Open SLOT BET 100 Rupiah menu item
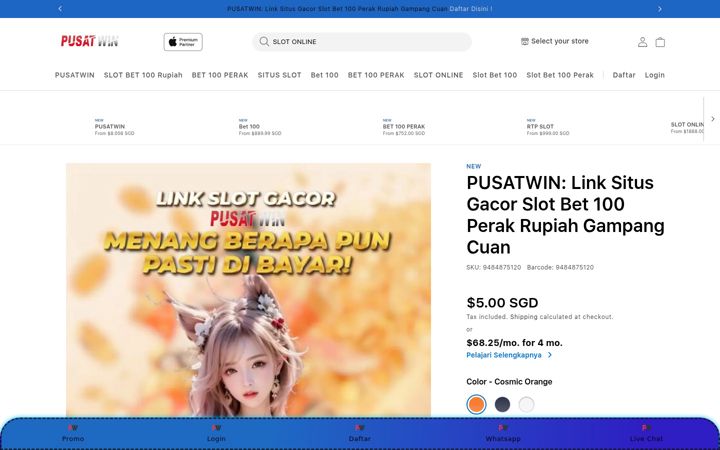 click(143, 75)
